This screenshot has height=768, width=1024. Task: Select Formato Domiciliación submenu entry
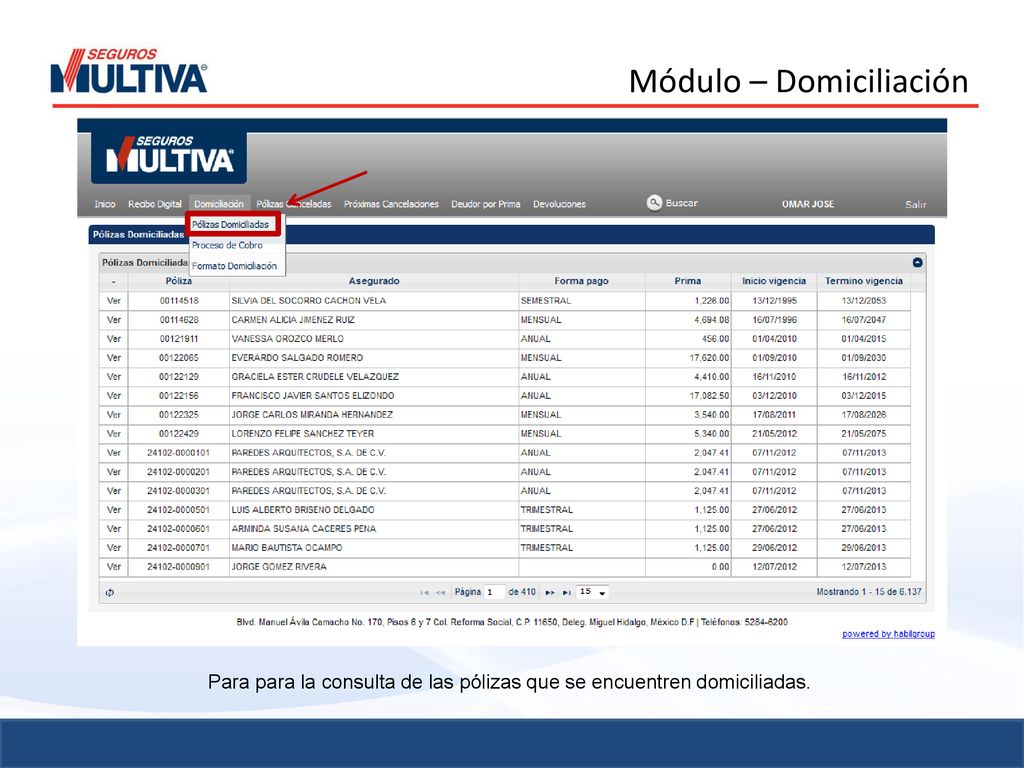click(234, 266)
